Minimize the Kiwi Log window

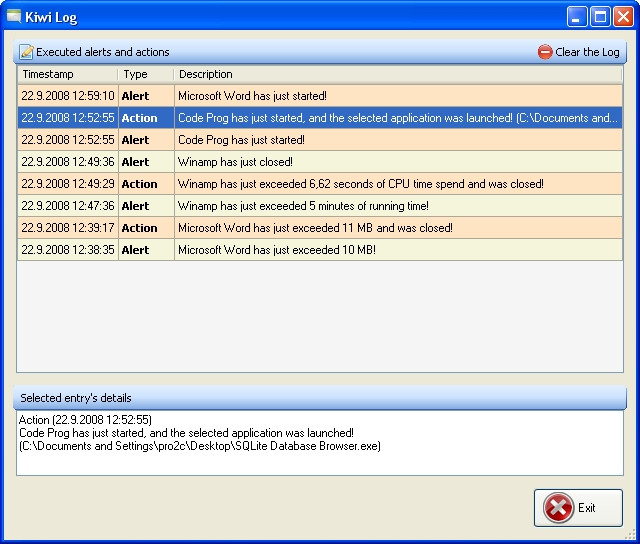pos(577,17)
